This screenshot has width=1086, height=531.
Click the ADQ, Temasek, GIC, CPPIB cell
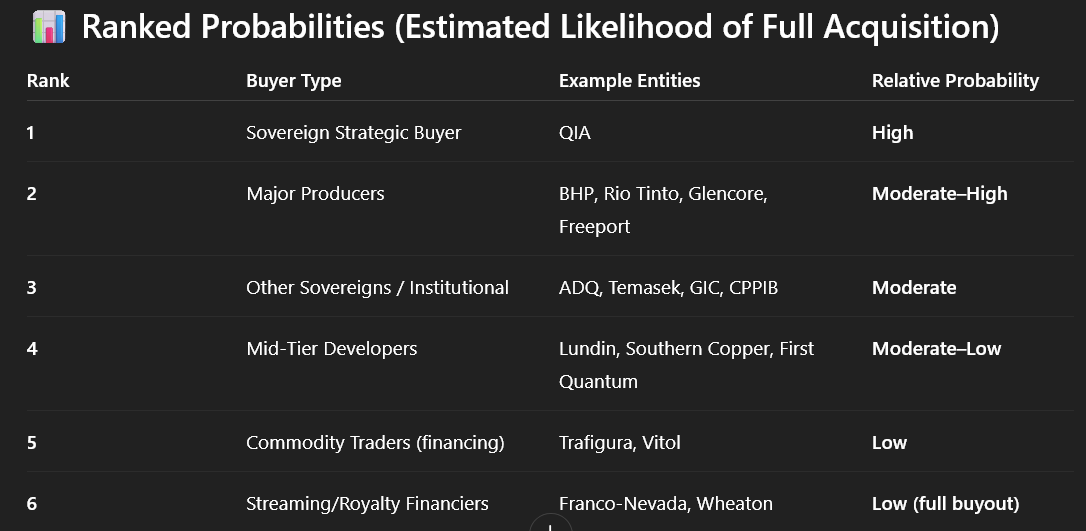click(x=668, y=288)
